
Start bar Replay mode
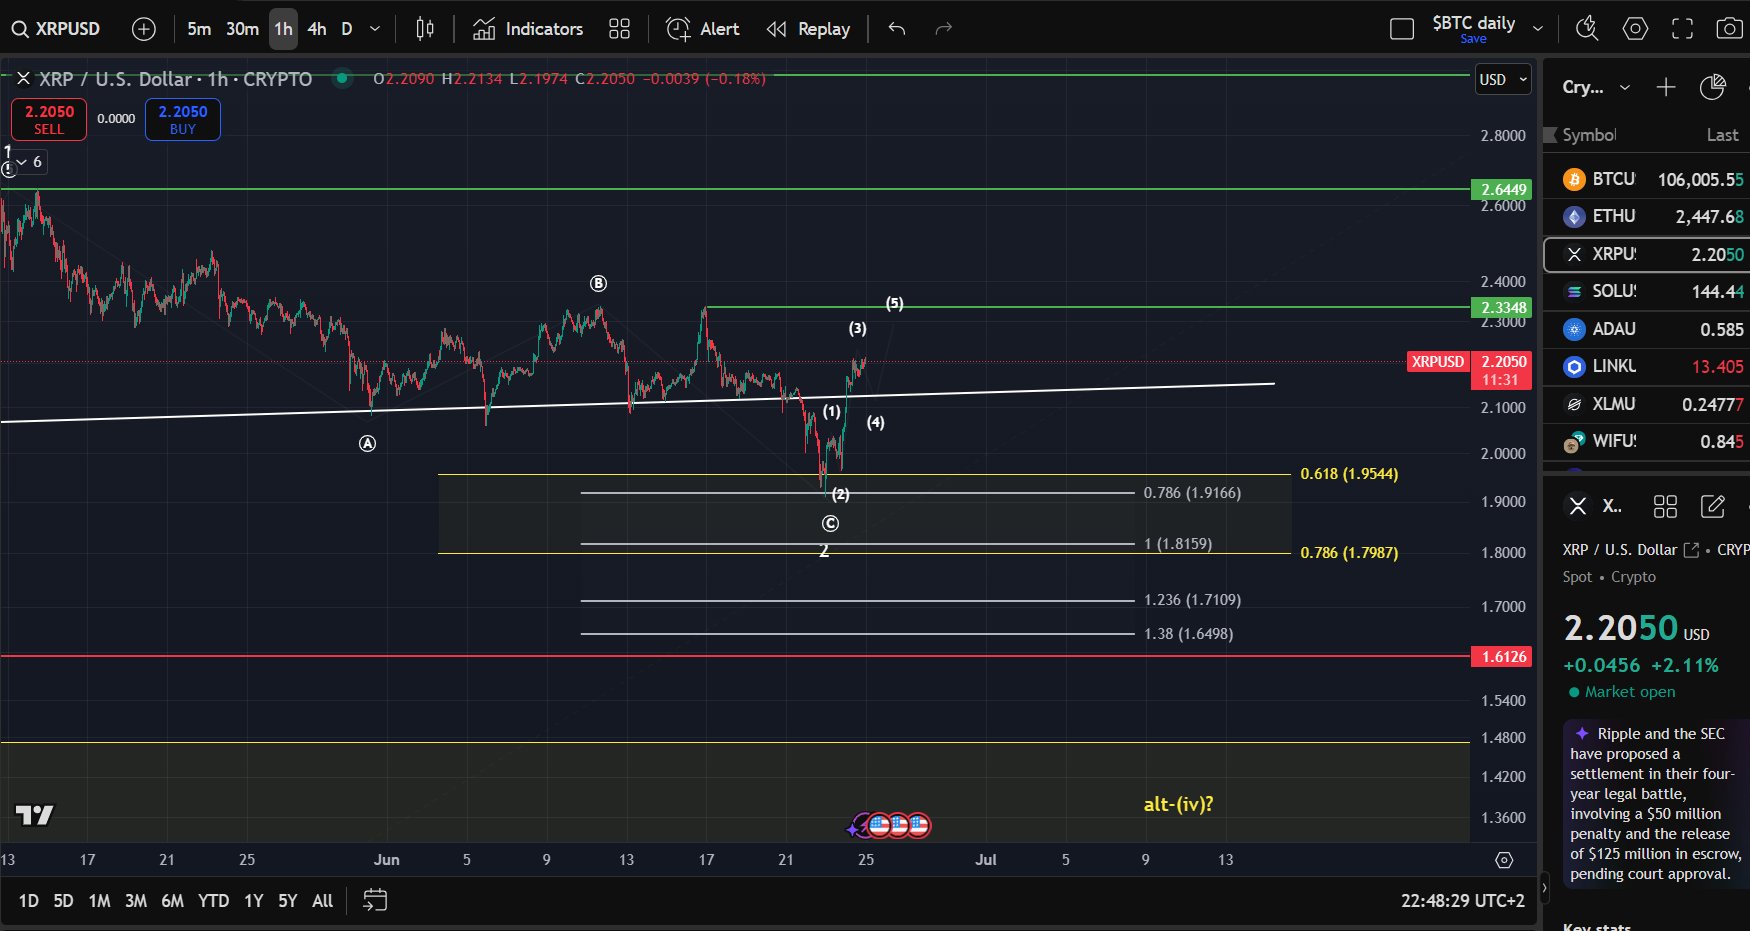pyautogui.click(x=808, y=29)
